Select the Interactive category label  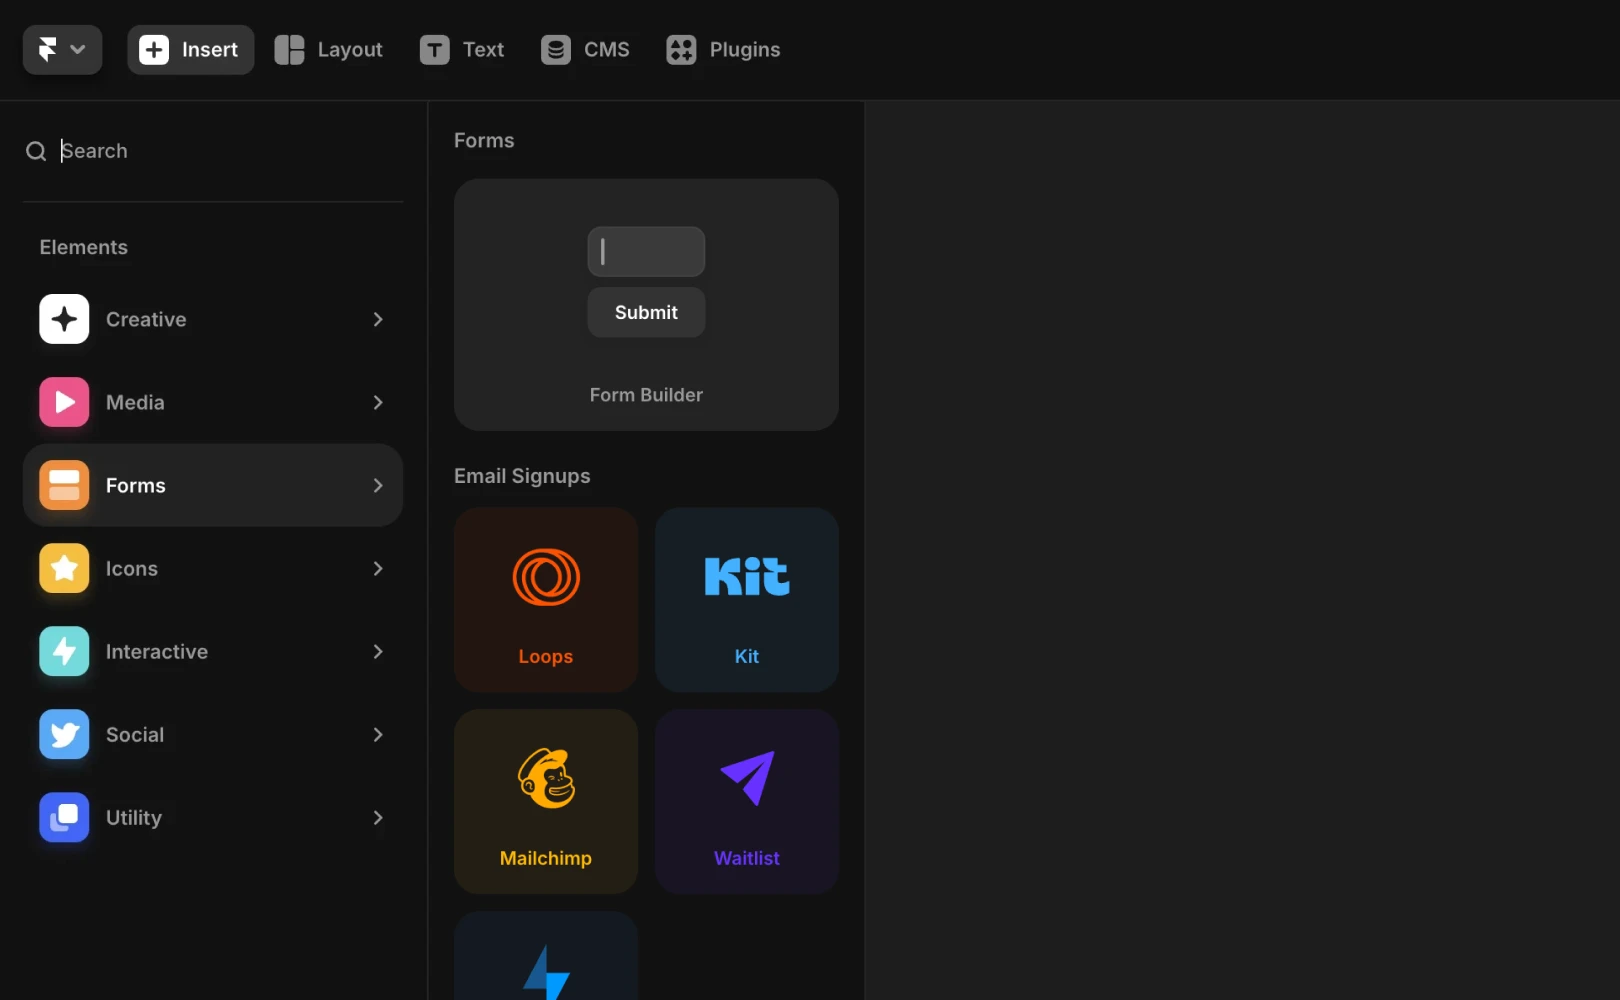(157, 651)
